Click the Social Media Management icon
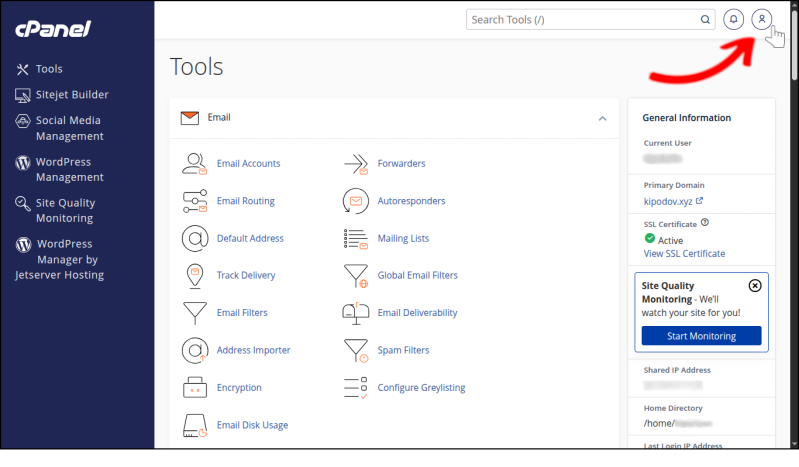This screenshot has height=467, width=799. coord(22,121)
